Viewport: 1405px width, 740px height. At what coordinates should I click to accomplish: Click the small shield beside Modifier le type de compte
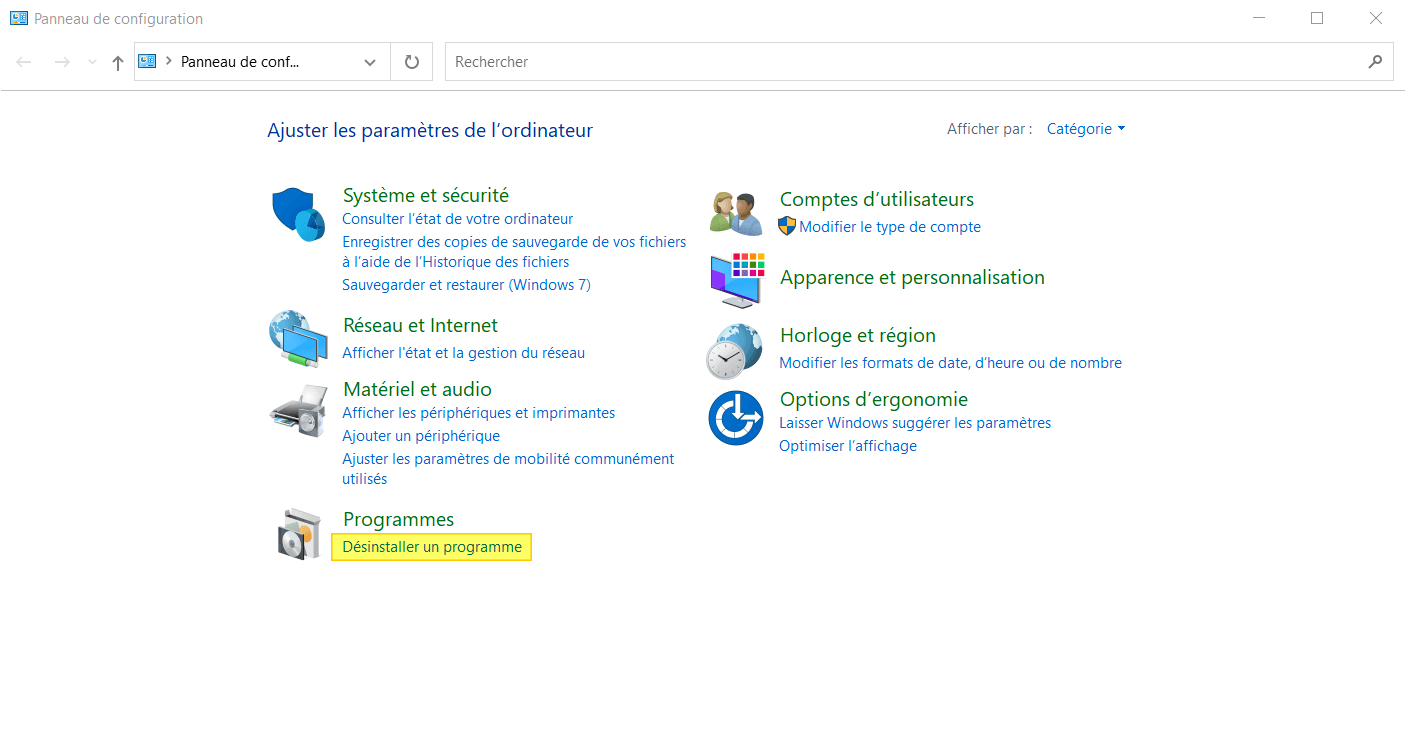[786, 227]
